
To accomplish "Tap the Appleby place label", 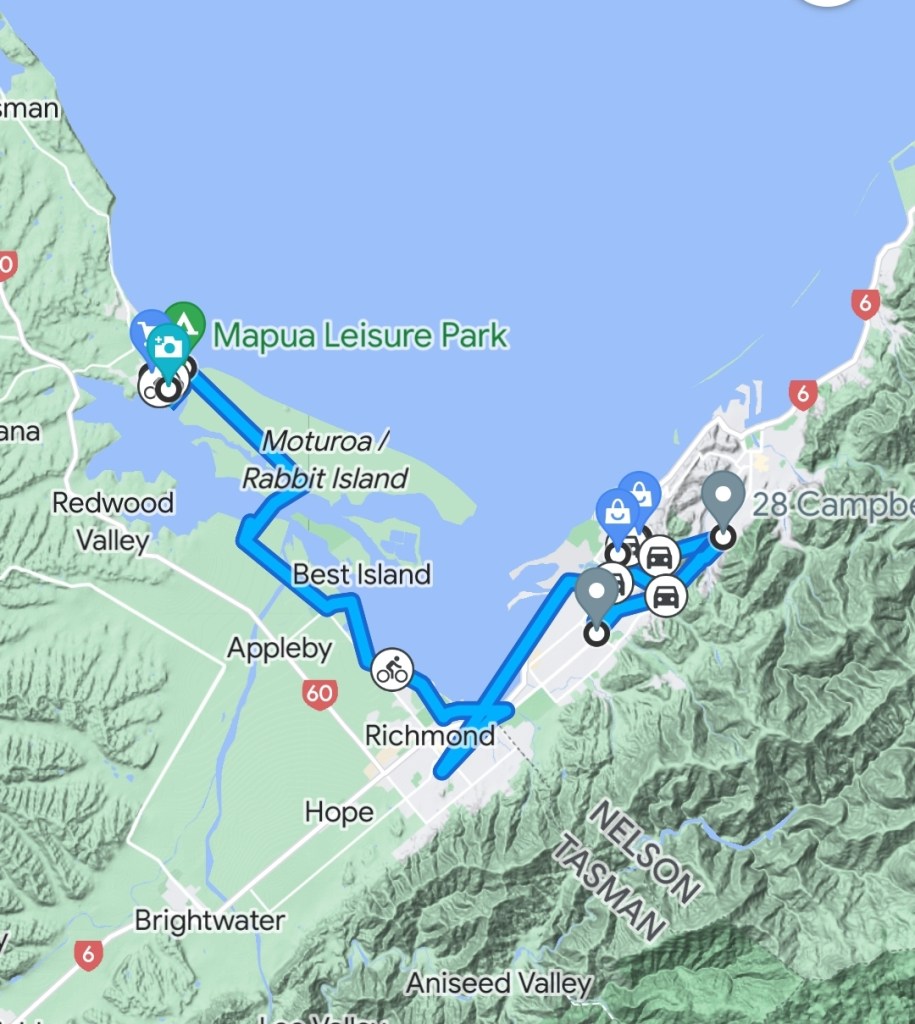I will 280,648.
